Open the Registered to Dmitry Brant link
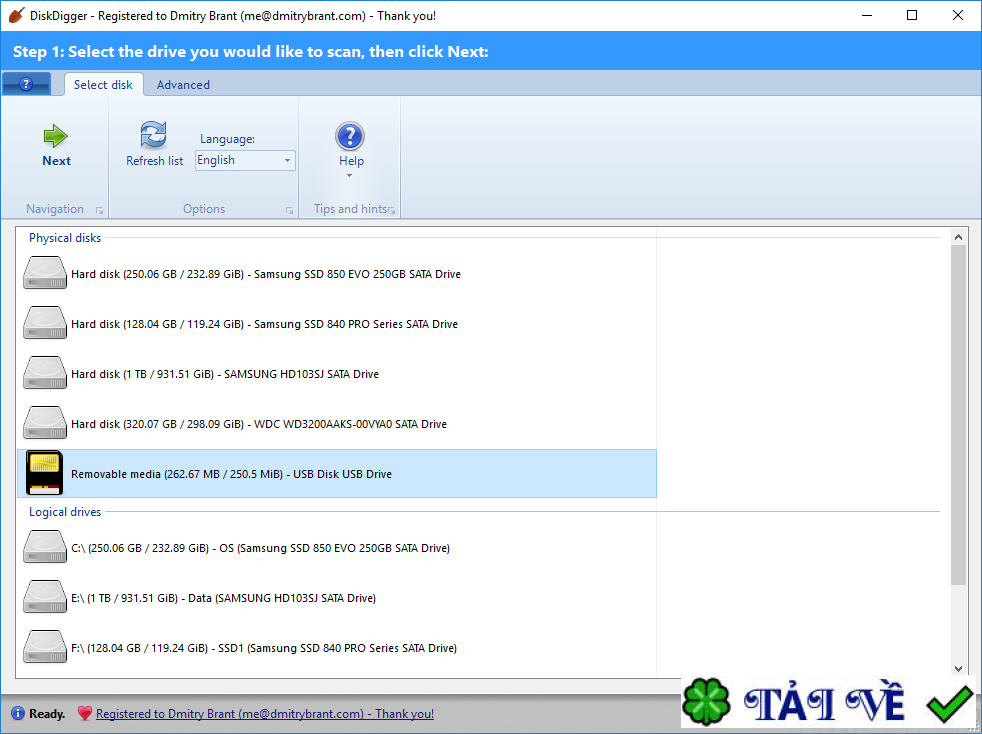 click(x=265, y=714)
